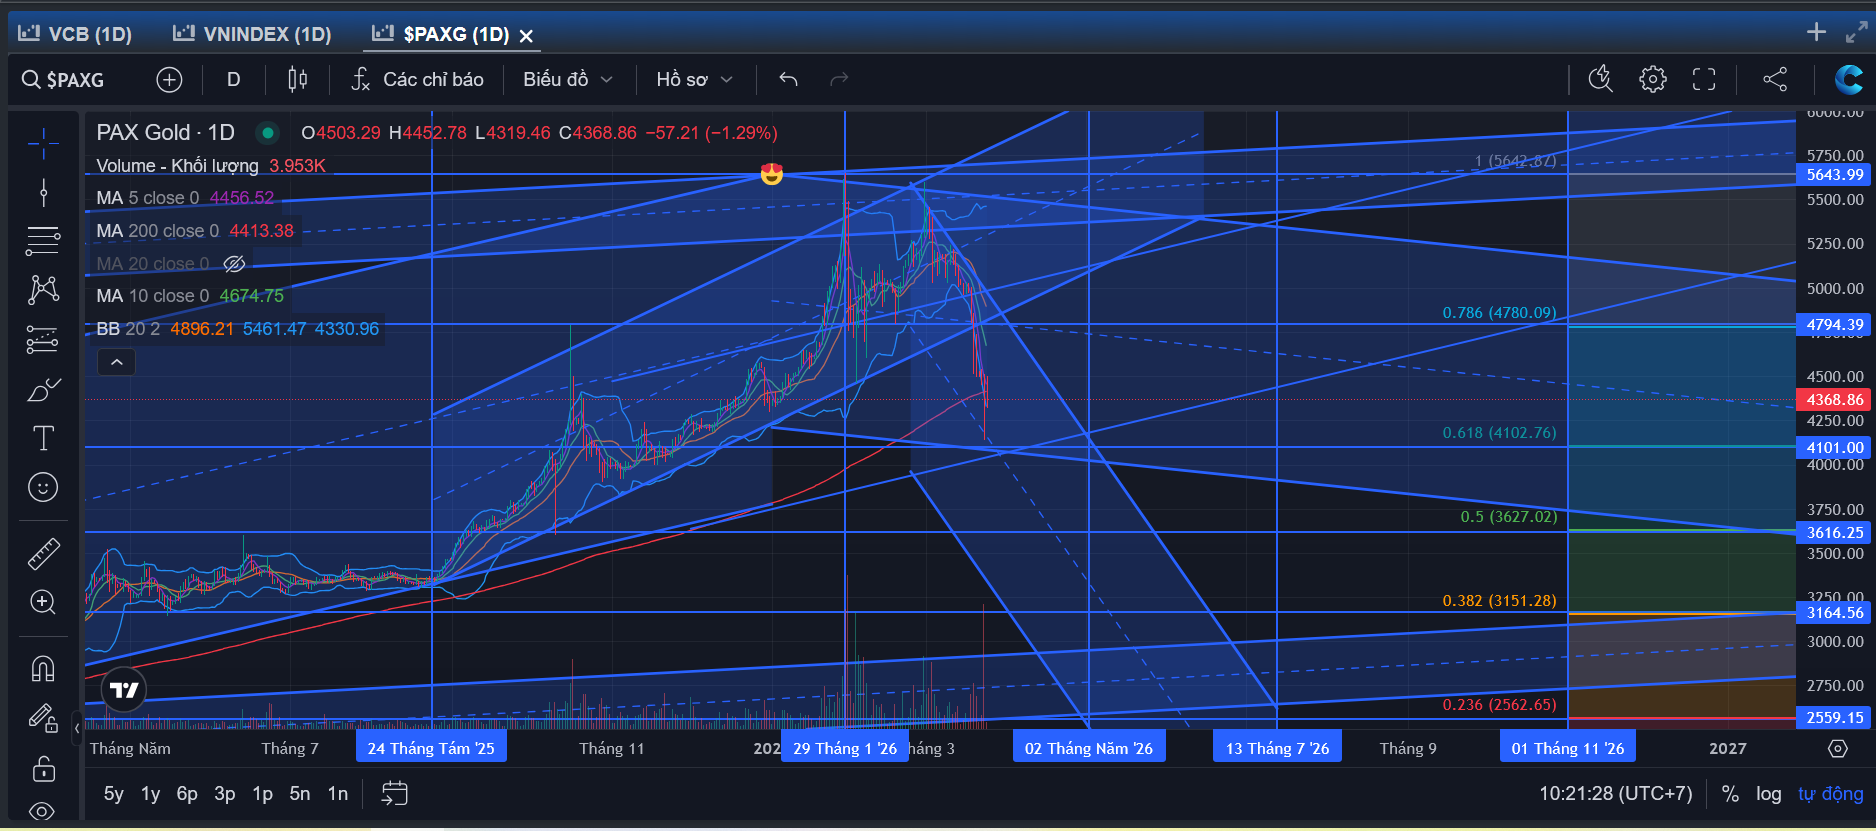Open the candlestick chart style menu

pos(298,80)
